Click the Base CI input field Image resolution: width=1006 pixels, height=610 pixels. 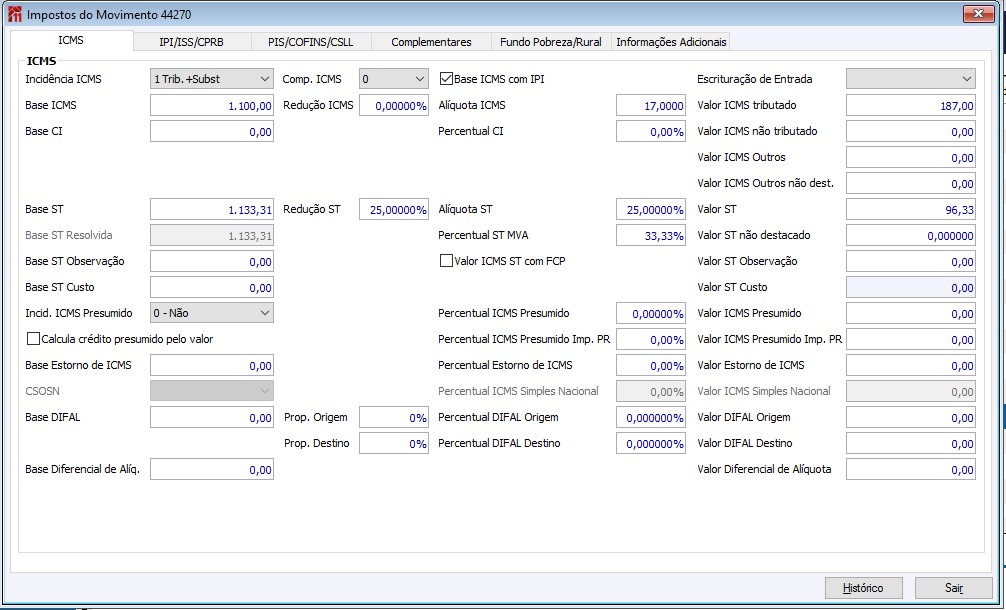(x=212, y=131)
